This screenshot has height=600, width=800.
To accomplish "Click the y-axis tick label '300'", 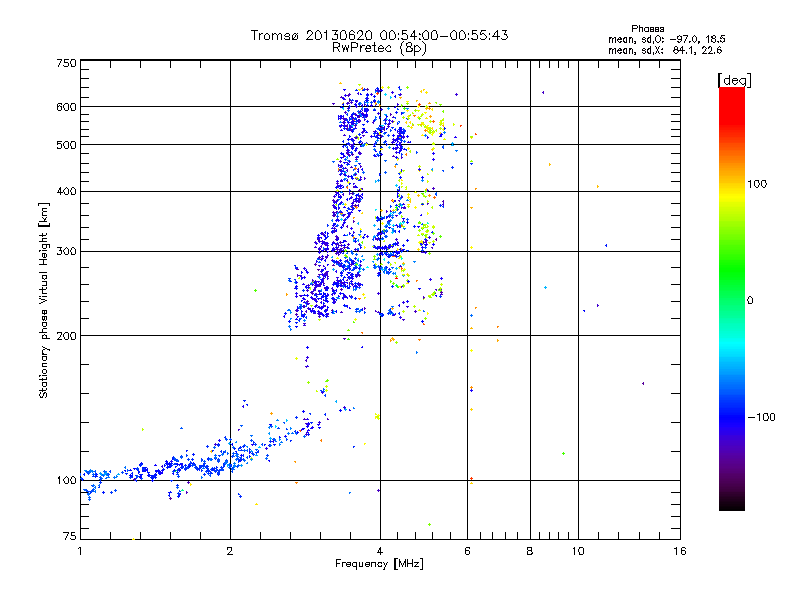I will pyautogui.click(x=66, y=252).
